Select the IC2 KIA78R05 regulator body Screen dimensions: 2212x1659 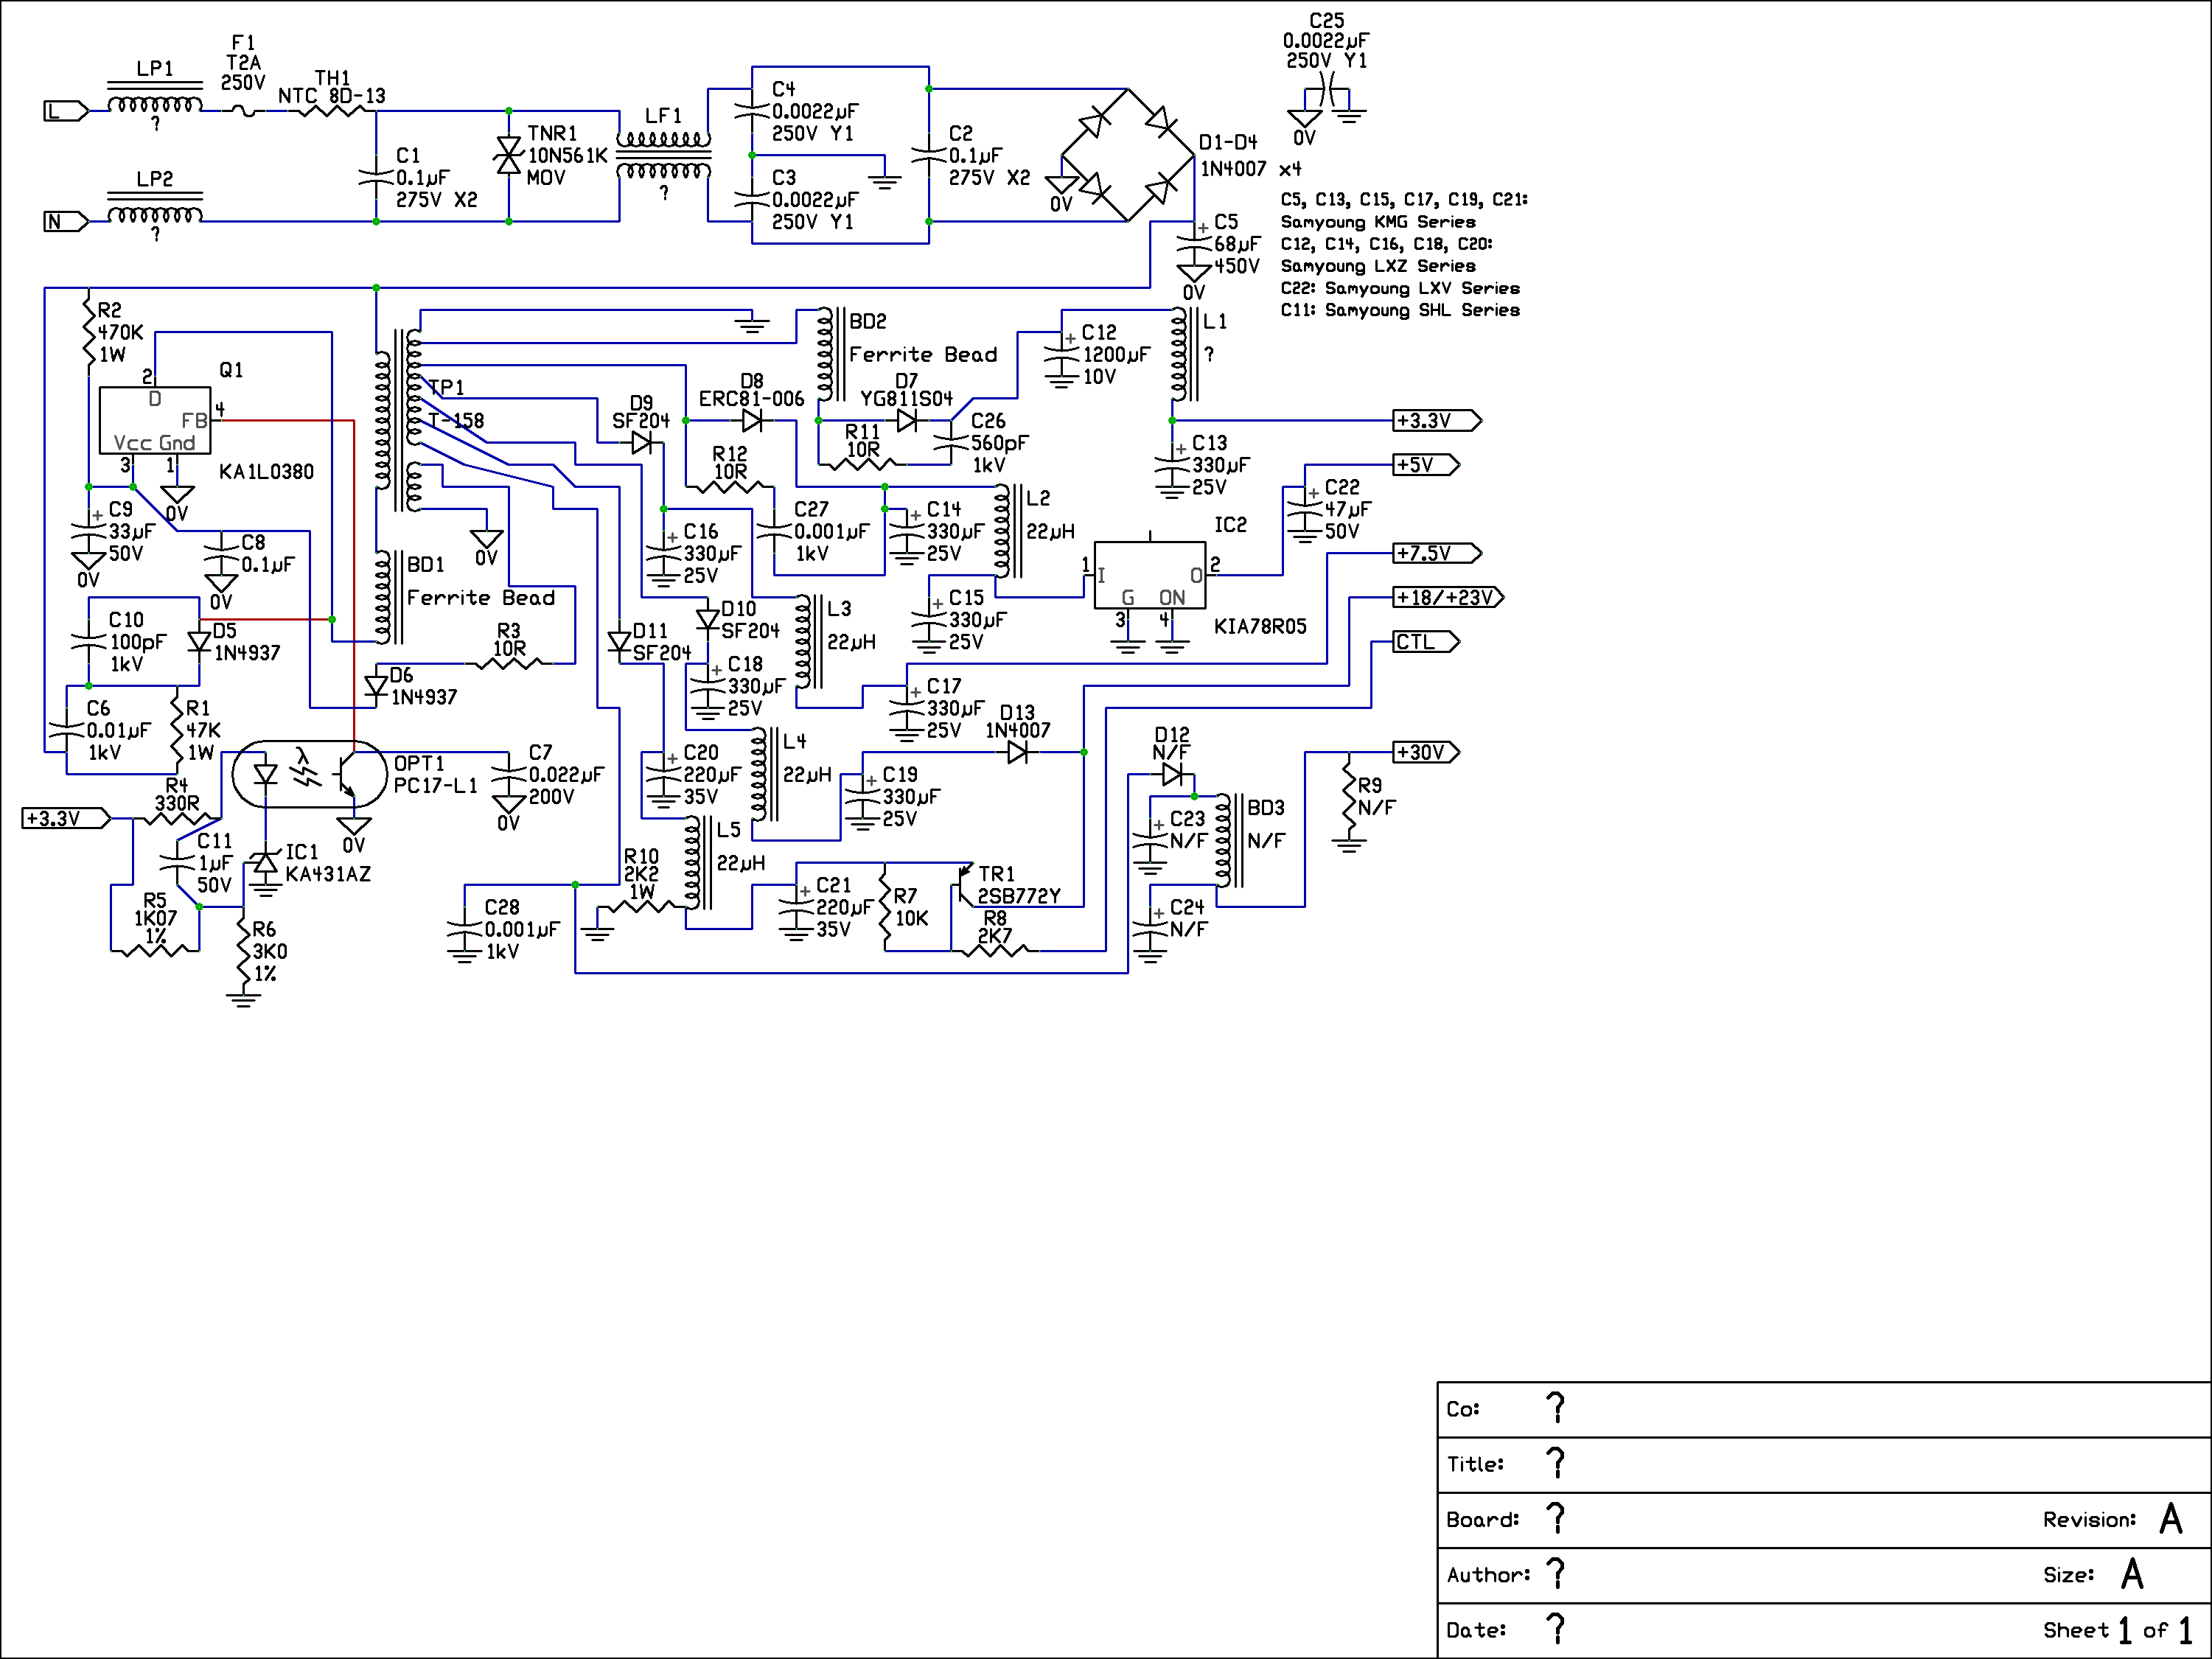(x=1149, y=575)
